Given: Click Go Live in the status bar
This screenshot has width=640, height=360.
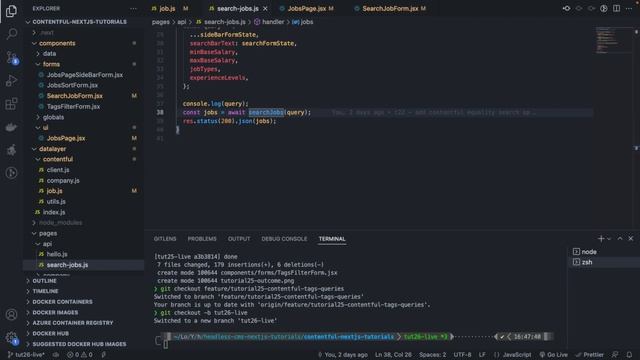Looking at the screenshot, I should coord(553,355).
